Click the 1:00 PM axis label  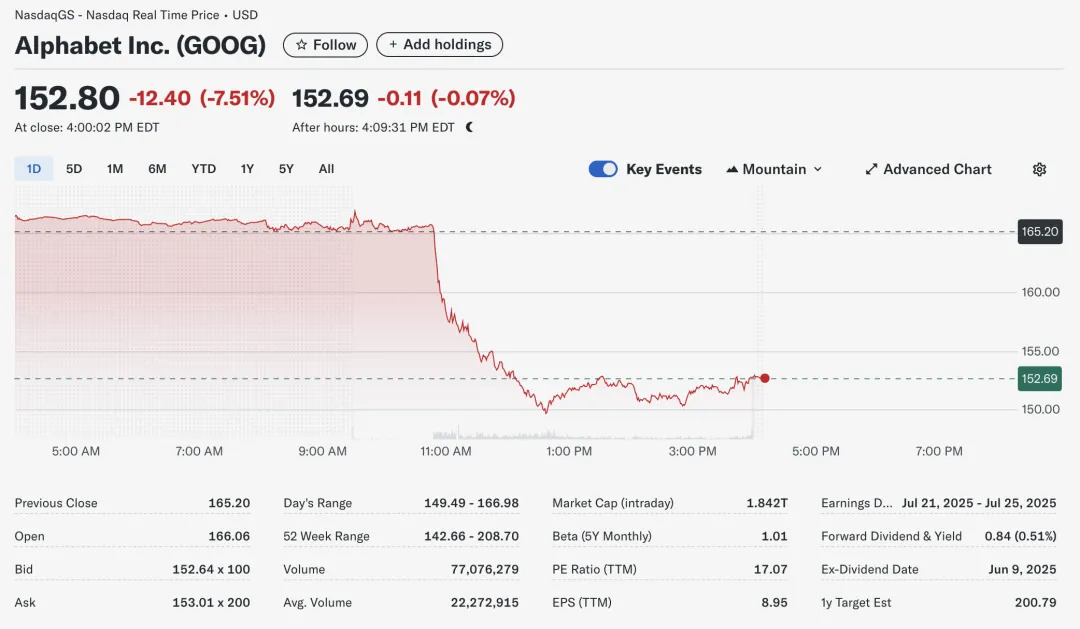(x=569, y=451)
